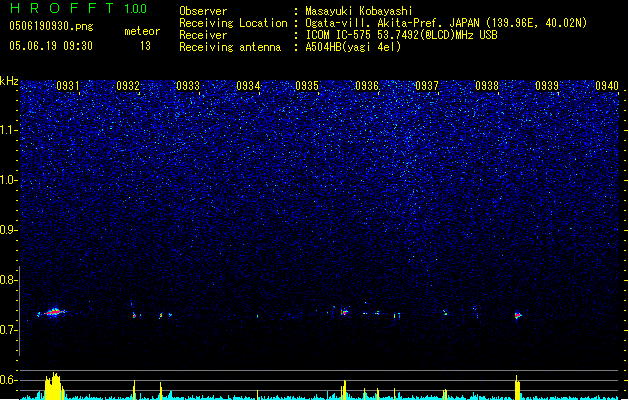
Task: Select the ICOM IC-575 receiver description
Action: pyautogui.click(x=402, y=35)
